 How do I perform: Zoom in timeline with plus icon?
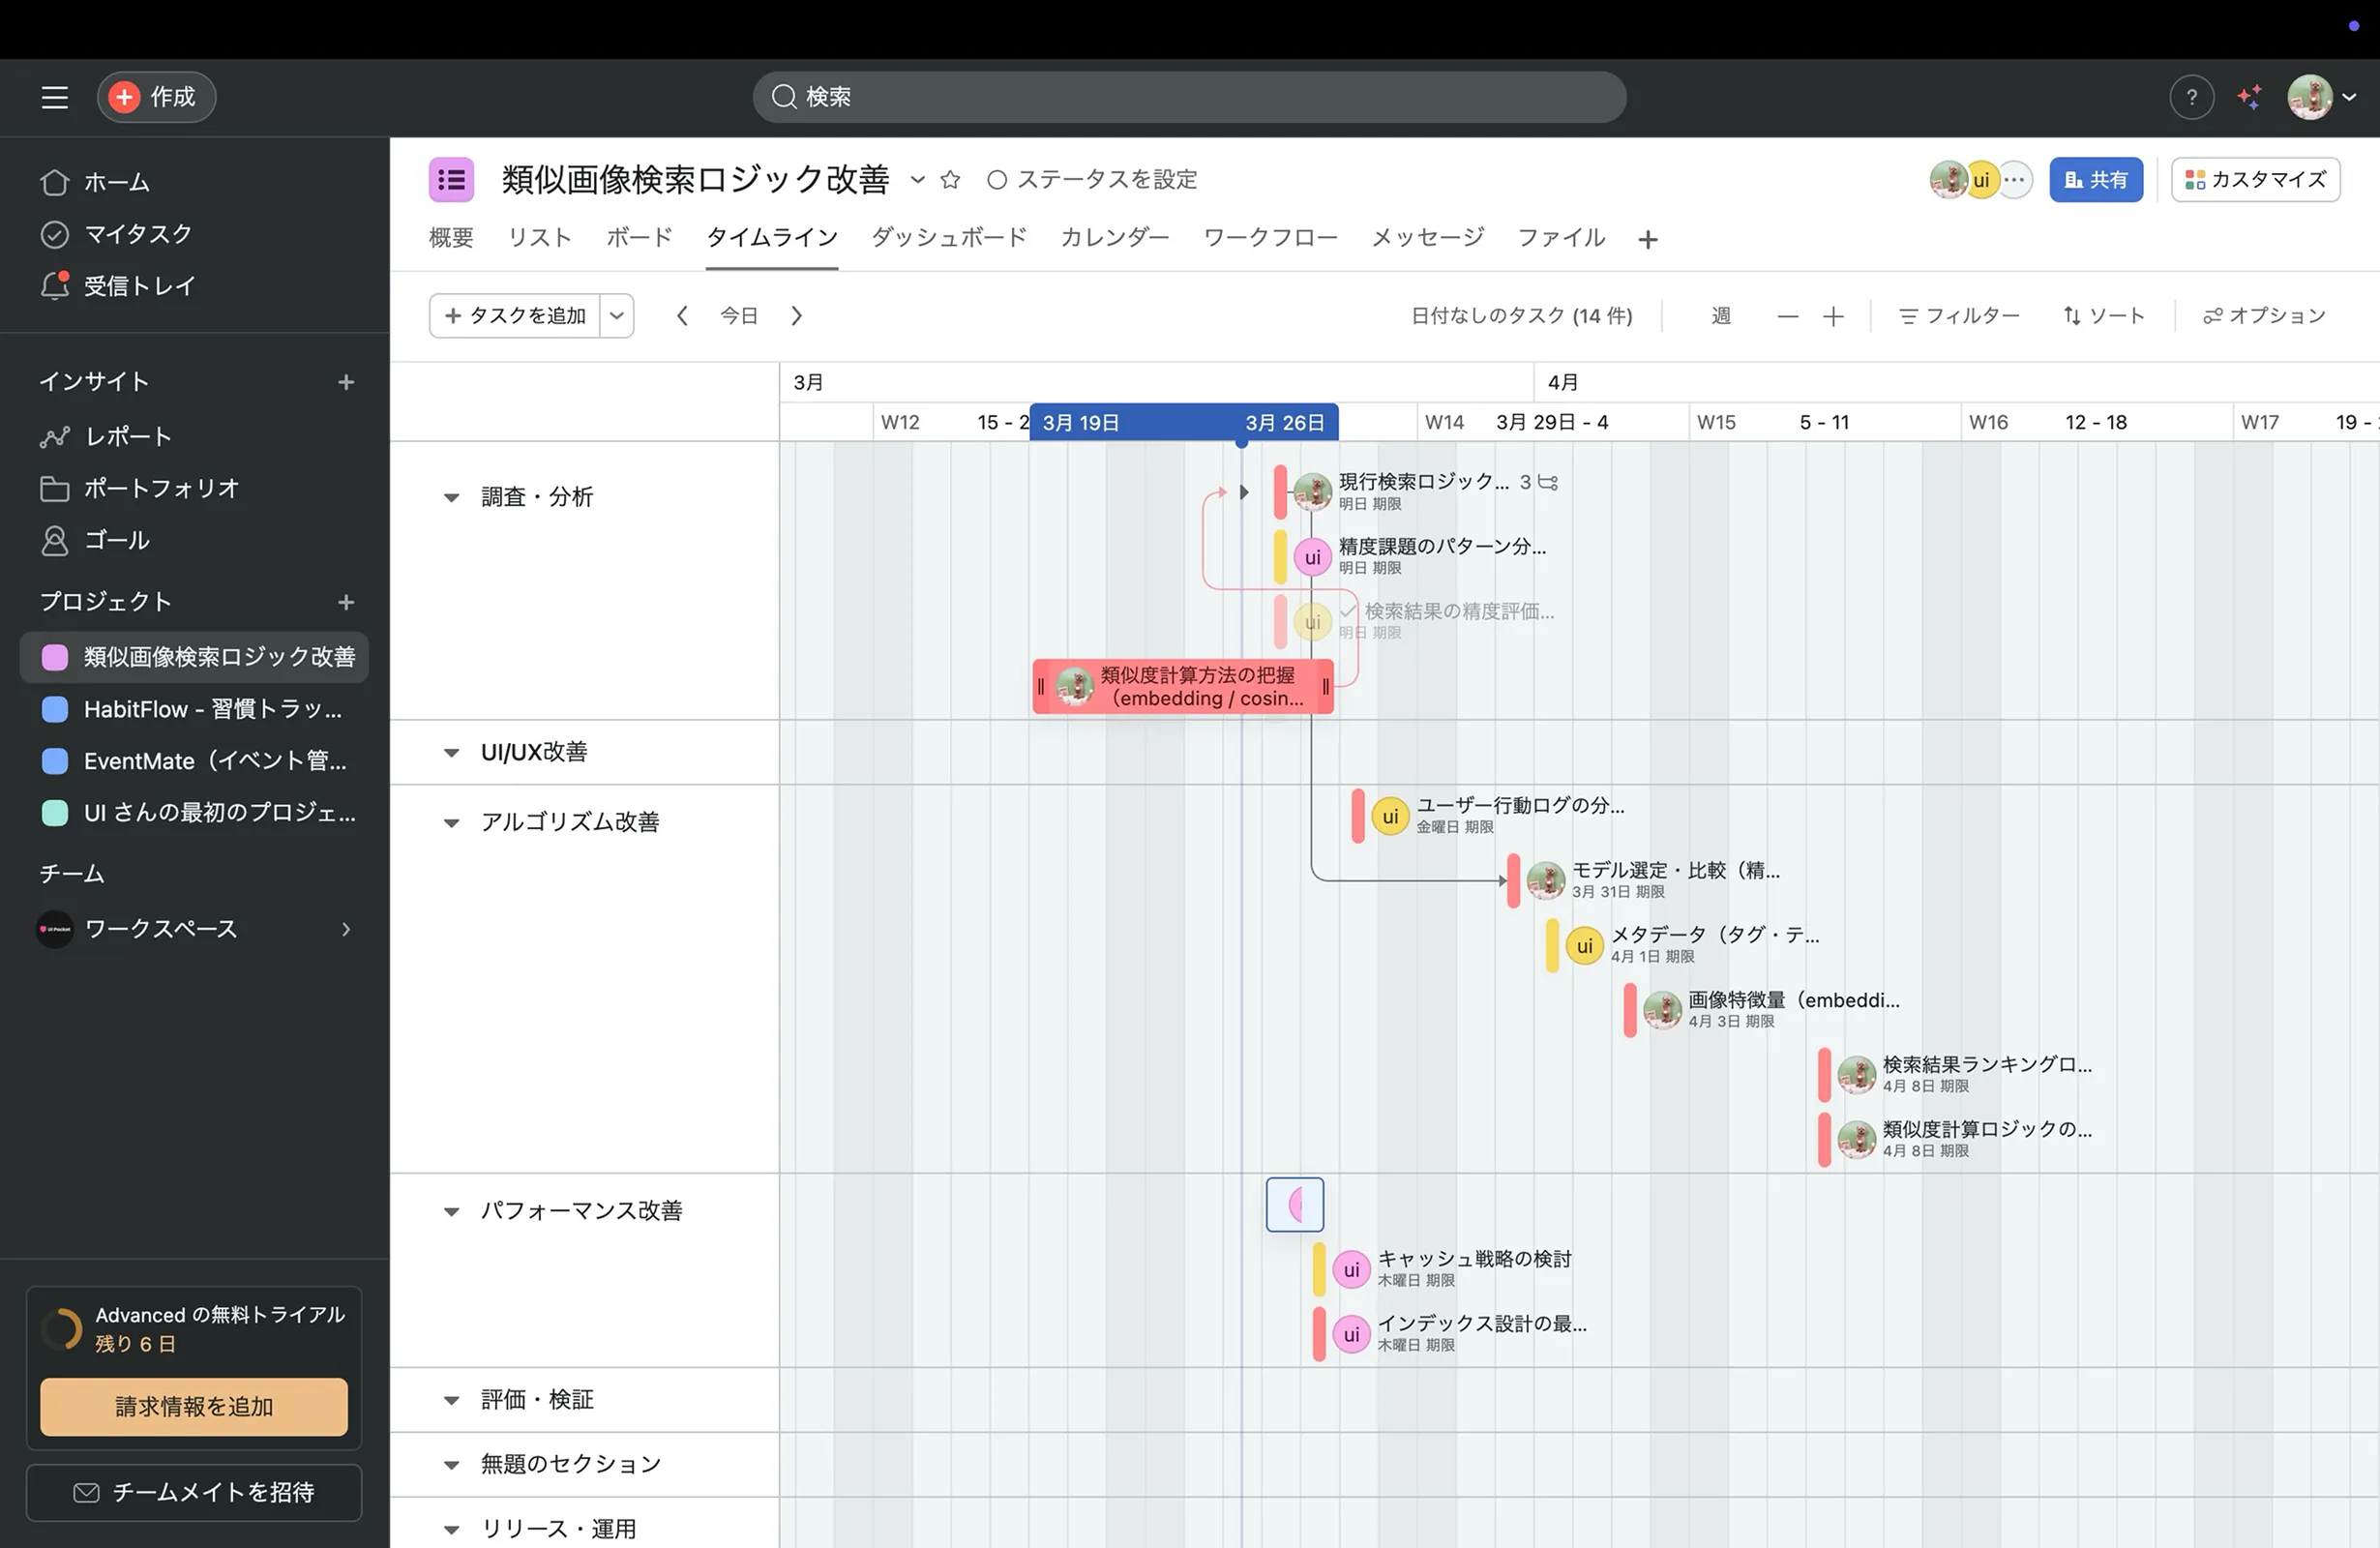[x=1833, y=317]
